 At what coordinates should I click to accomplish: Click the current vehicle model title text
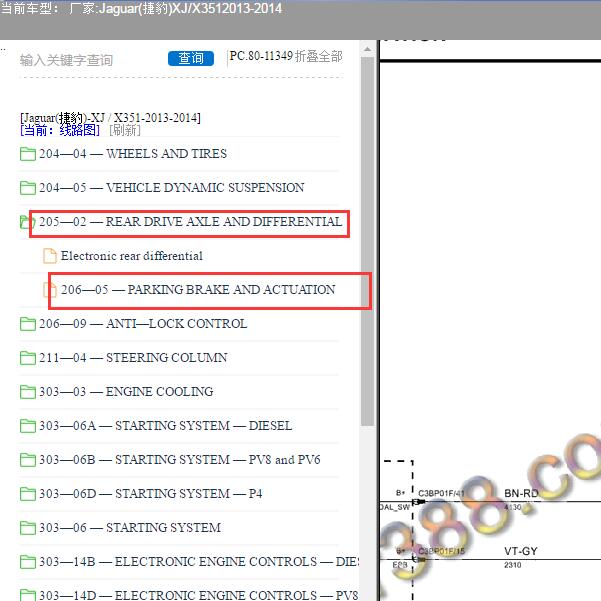click(x=141, y=8)
